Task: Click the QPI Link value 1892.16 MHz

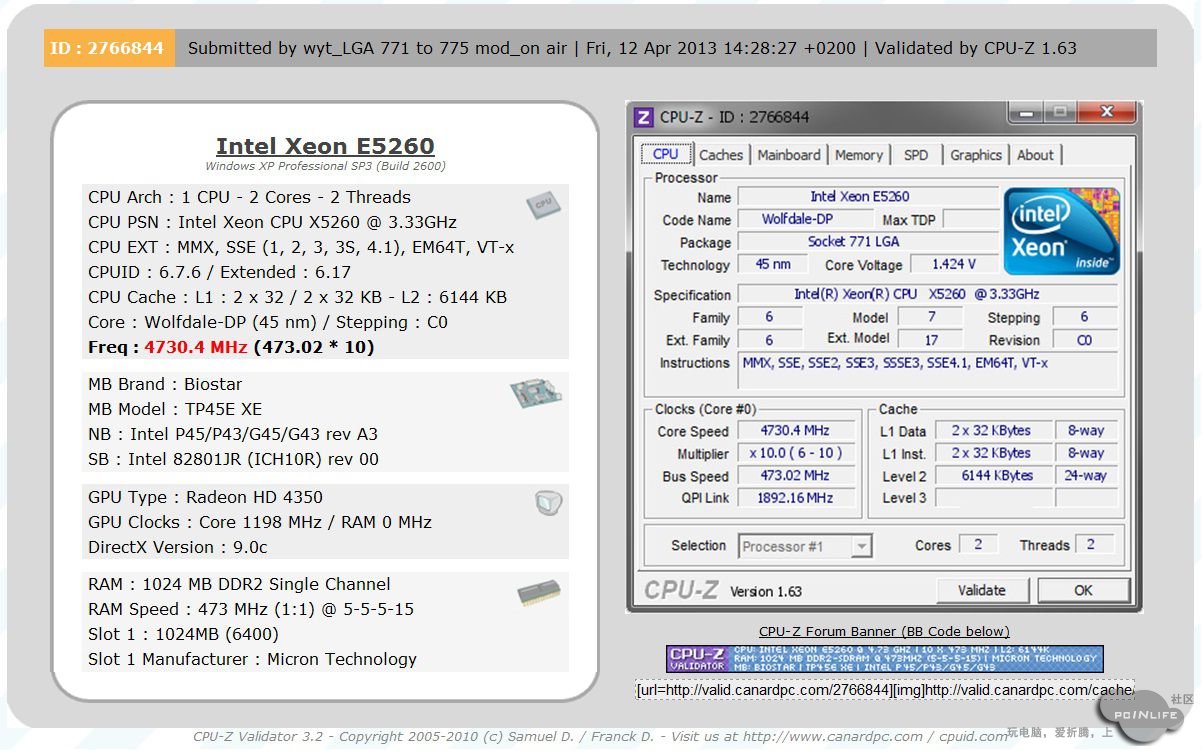Action: click(x=795, y=498)
